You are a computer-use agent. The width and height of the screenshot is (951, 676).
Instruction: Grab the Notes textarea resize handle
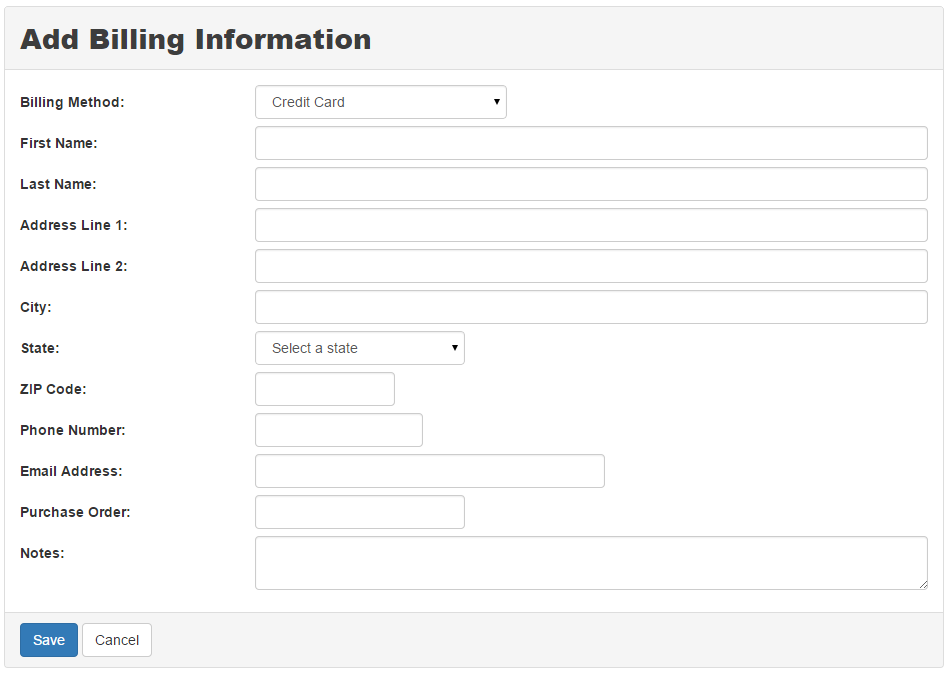(922, 584)
